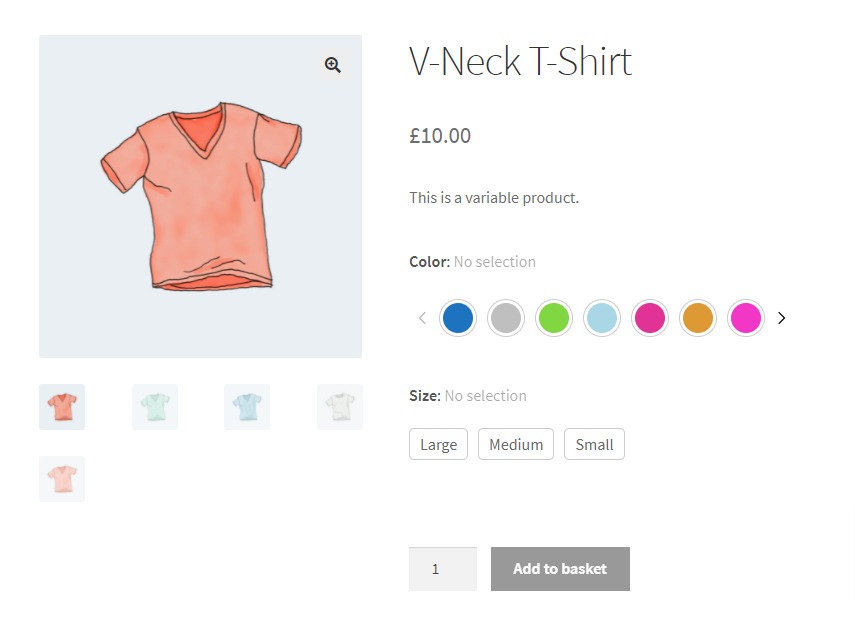Pick the orange color swatch
Image resolution: width=855 pixels, height=618 pixels.
coord(698,318)
